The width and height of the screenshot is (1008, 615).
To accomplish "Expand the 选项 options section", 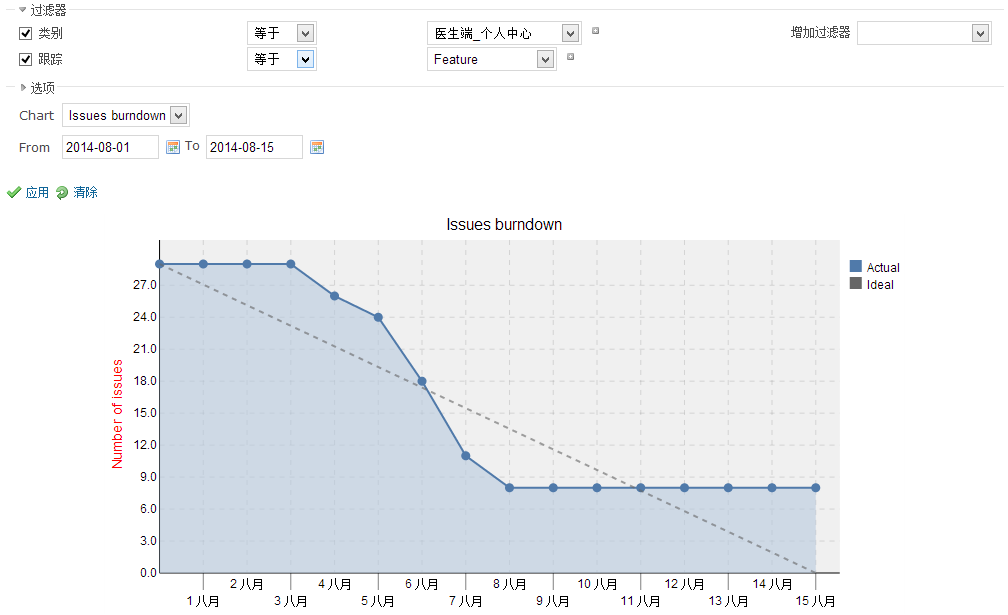I will (x=37, y=87).
